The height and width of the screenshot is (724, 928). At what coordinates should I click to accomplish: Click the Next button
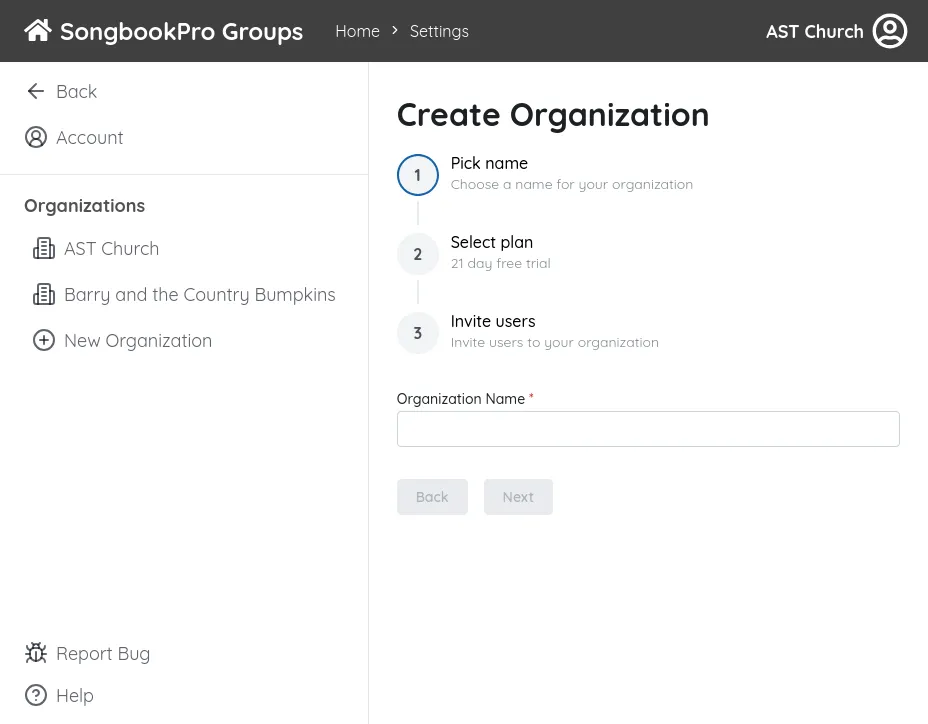coord(518,497)
